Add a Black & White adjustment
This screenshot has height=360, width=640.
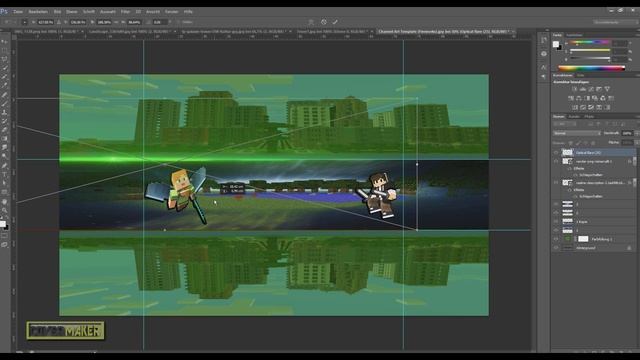click(x=587, y=98)
